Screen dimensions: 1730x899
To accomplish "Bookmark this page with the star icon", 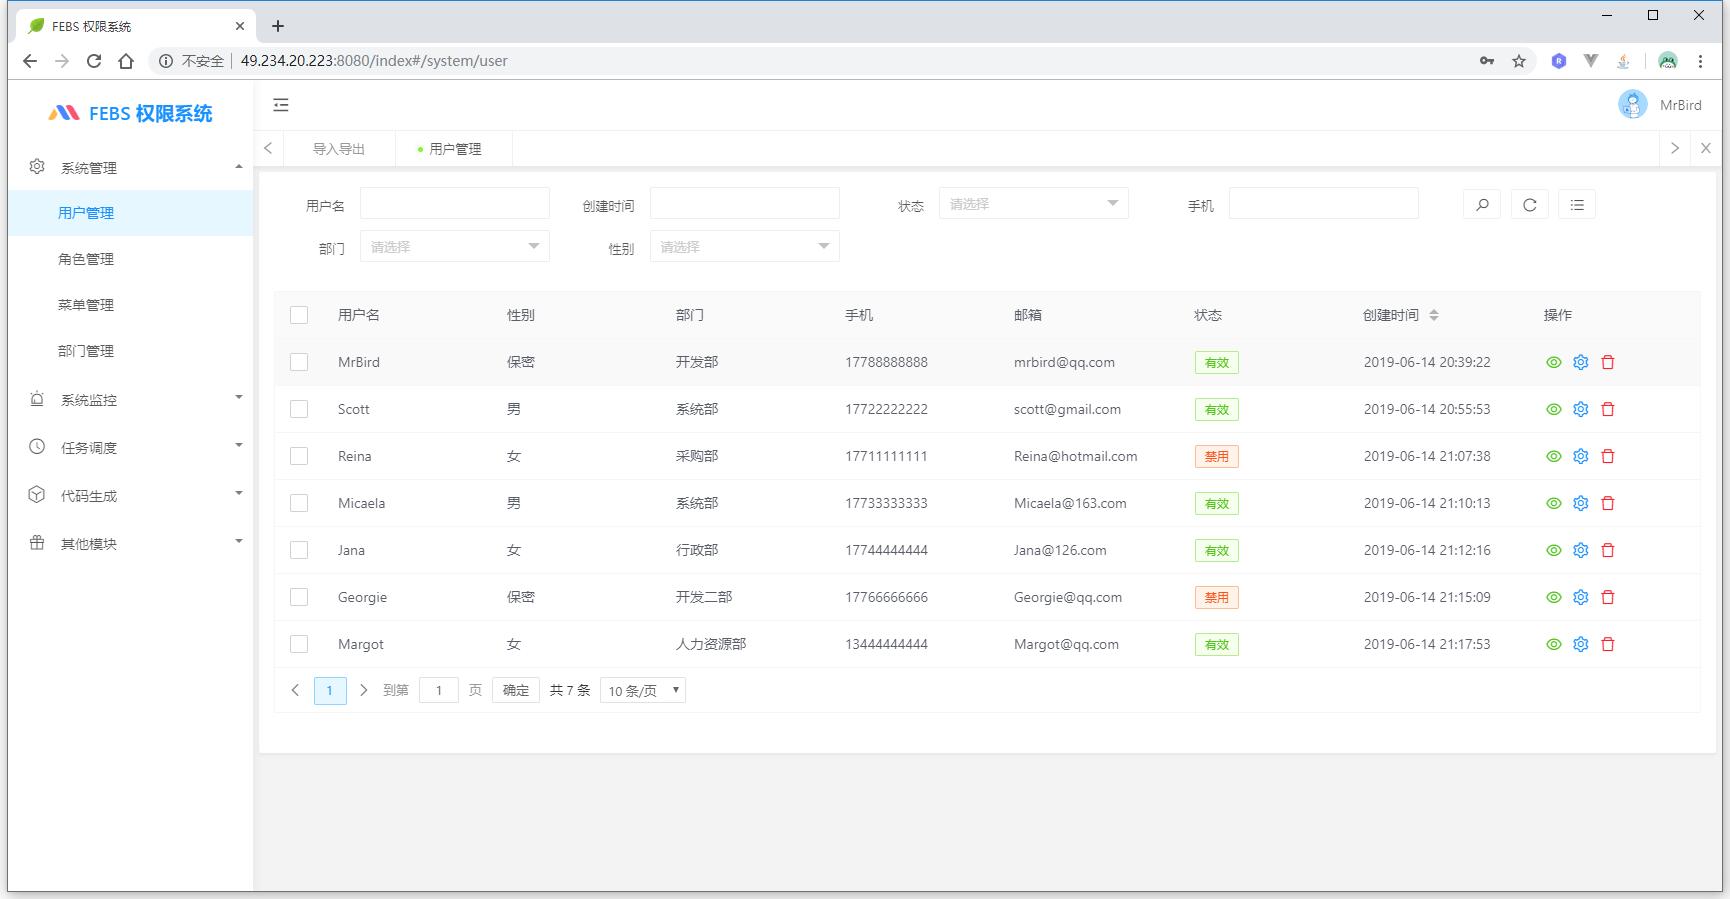I will [1519, 61].
